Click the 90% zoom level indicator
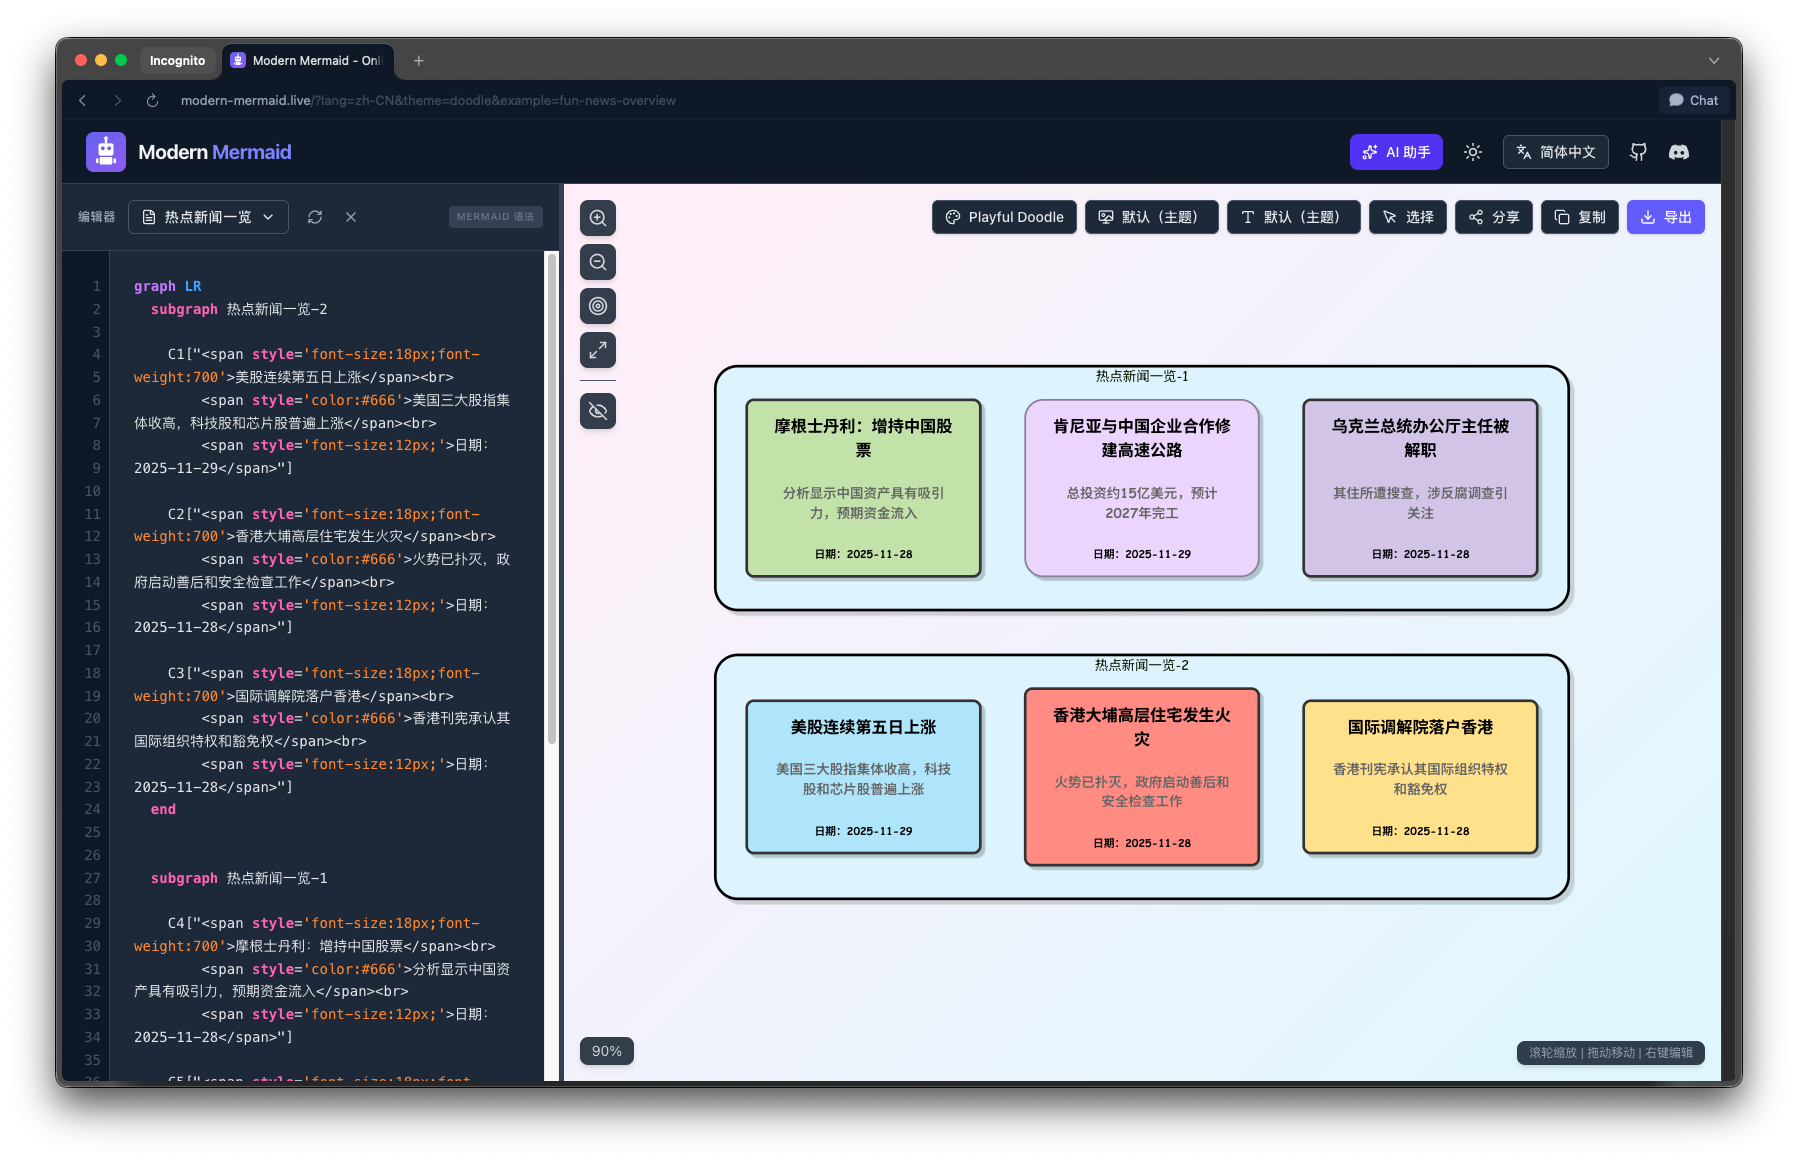Image resolution: width=1798 pixels, height=1161 pixels. [606, 1051]
